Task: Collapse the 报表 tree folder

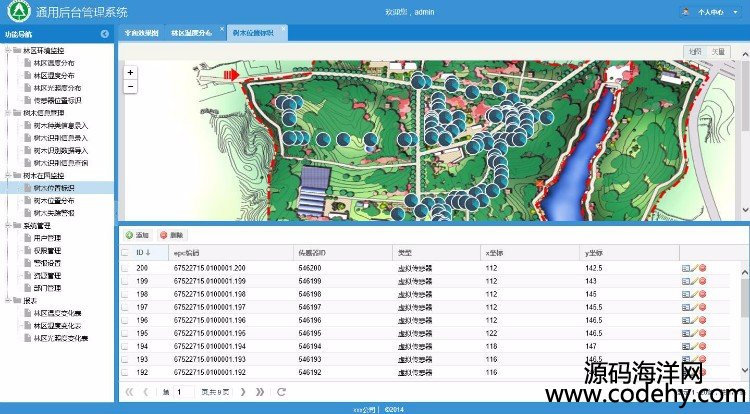Action: point(8,301)
